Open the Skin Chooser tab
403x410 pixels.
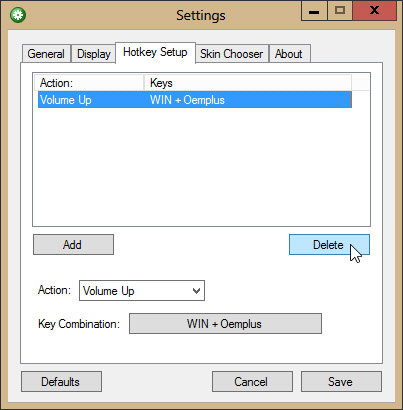(232, 54)
